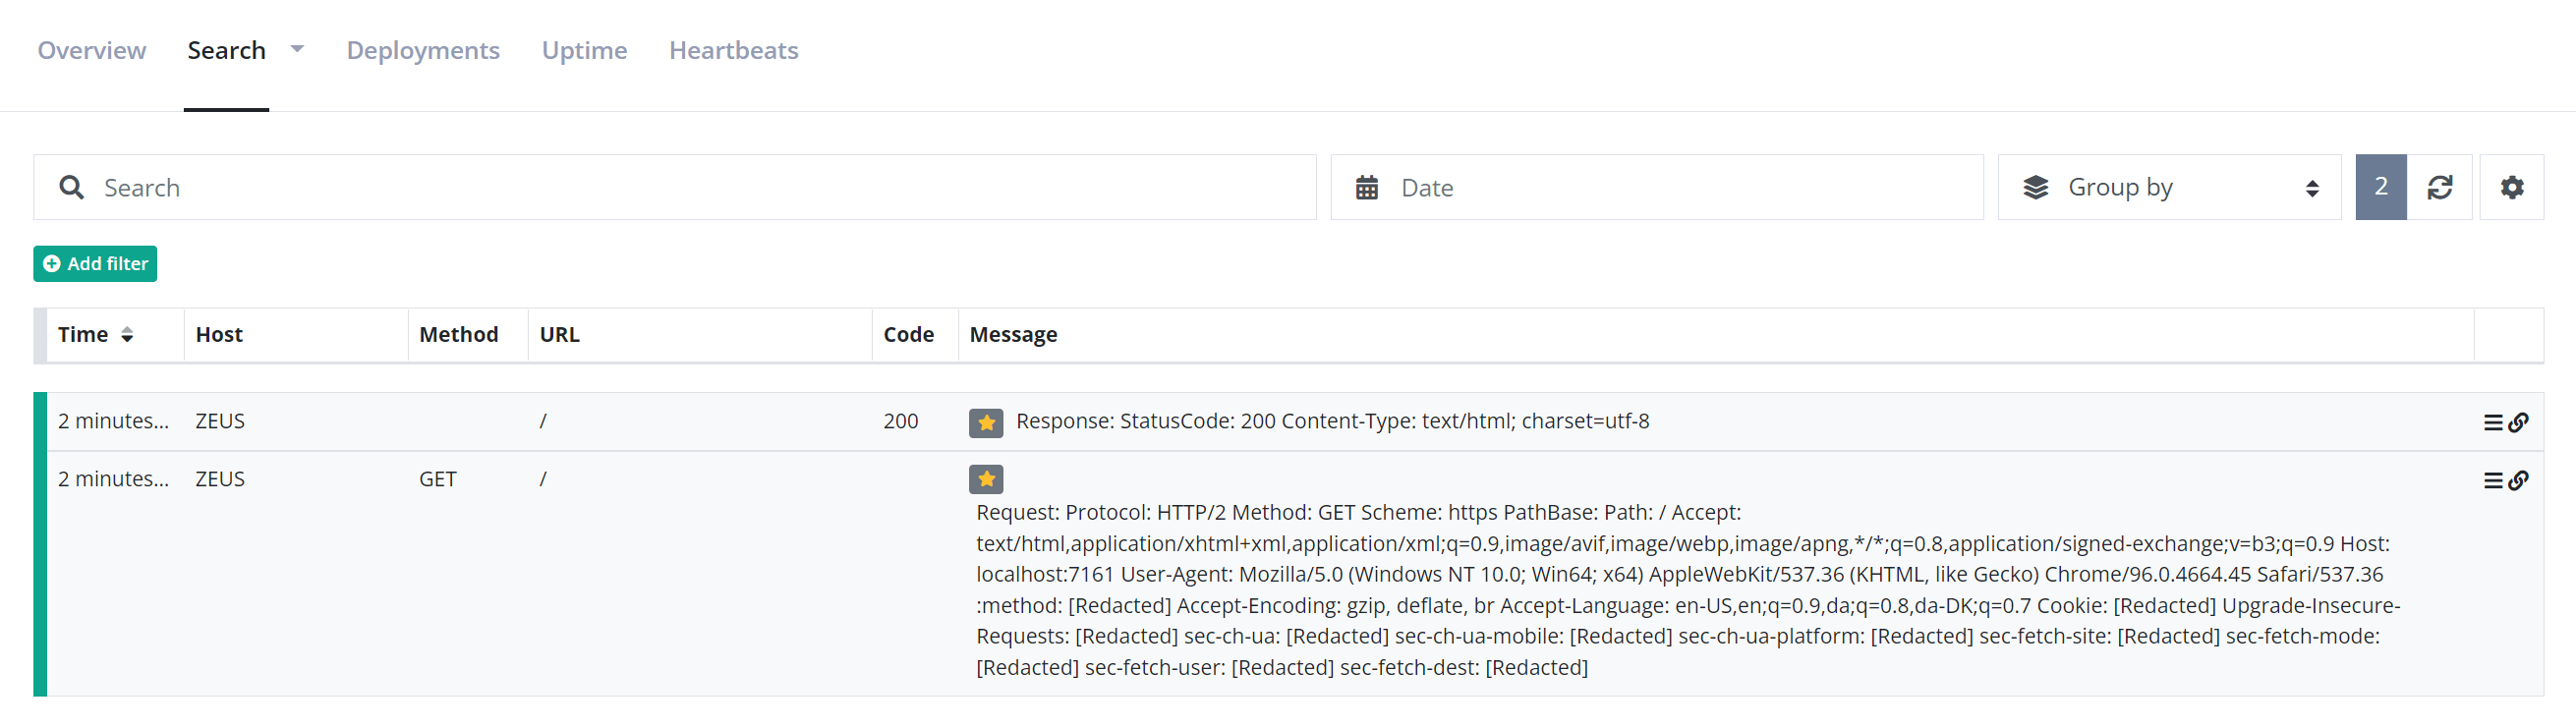Click the permalink icon on the GET row
The height and width of the screenshot is (728, 2576).
(x=2518, y=481)
